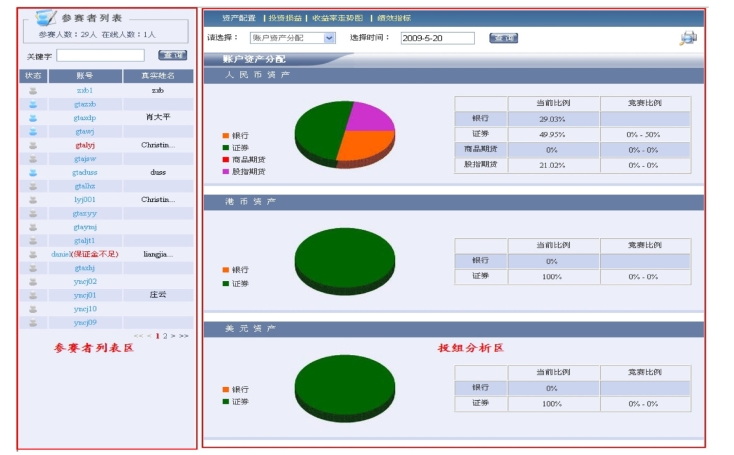Click online status icon for gtazxb
Screen dimensions: 734x455
click(x=33, y=104)
